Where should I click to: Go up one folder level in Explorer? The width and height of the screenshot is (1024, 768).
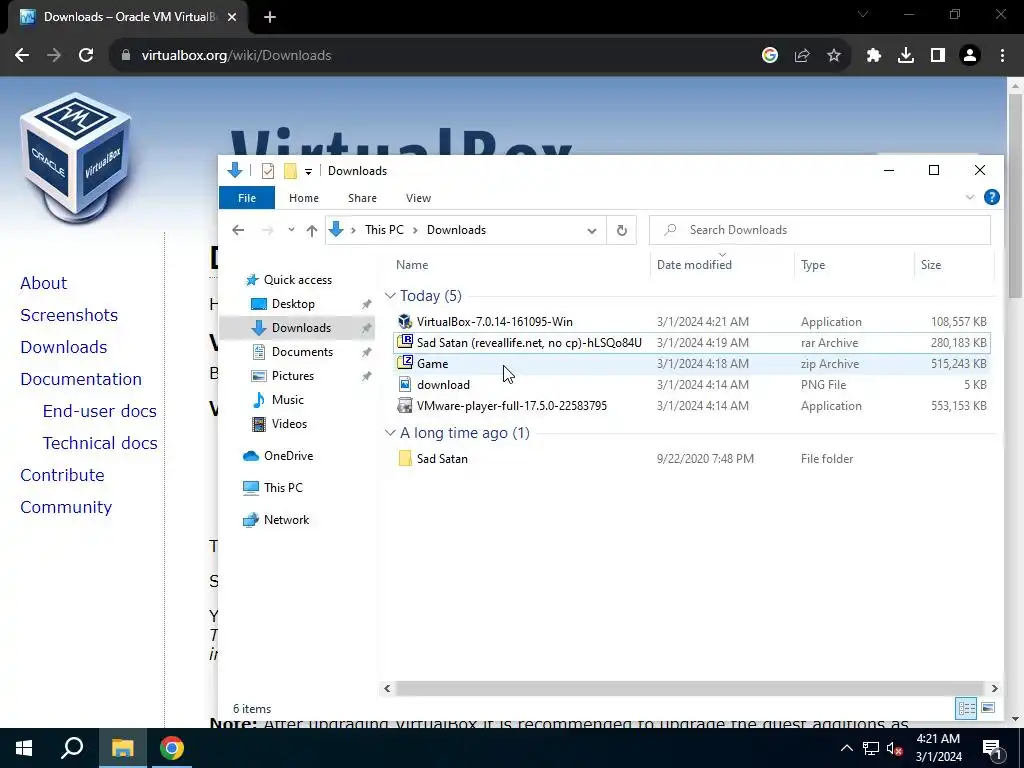point(312,230)
